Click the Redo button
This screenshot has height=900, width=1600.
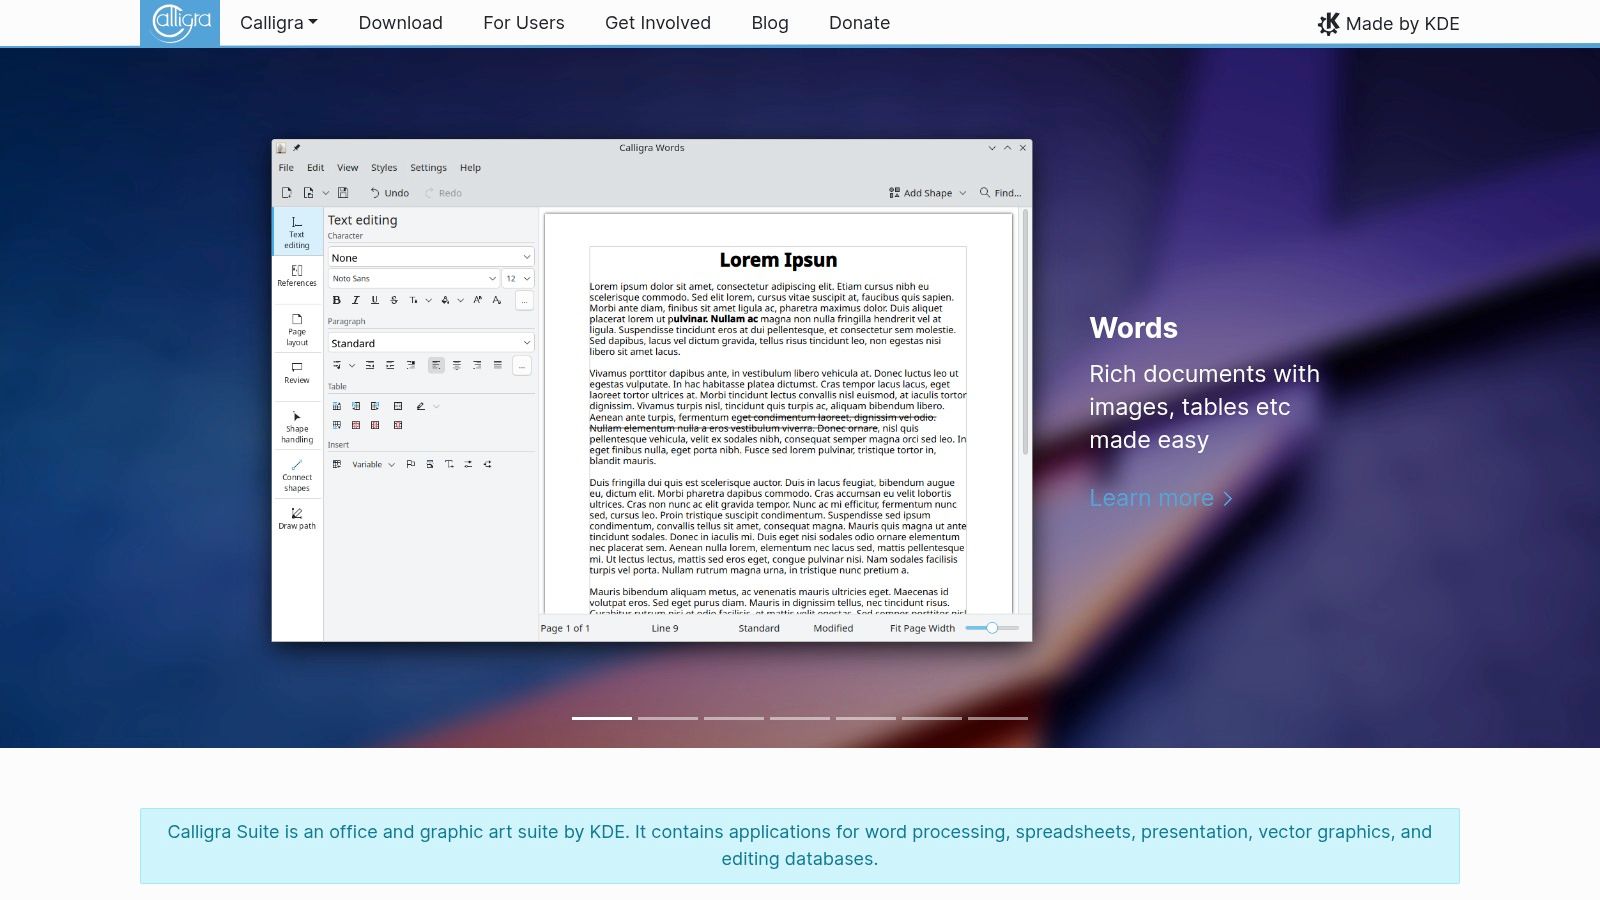pos(443,193)
